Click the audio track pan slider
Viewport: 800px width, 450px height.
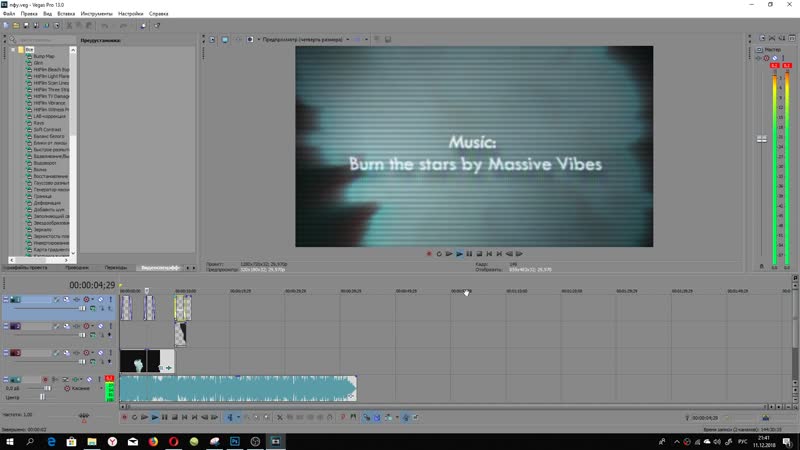42,397
